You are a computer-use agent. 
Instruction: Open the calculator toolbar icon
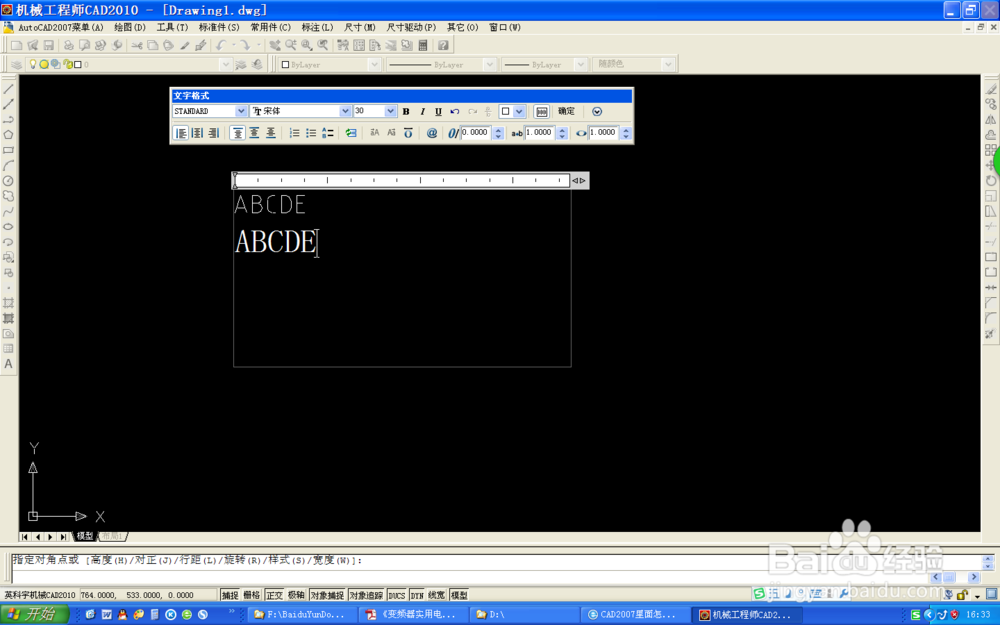click(x=423, y=45)
